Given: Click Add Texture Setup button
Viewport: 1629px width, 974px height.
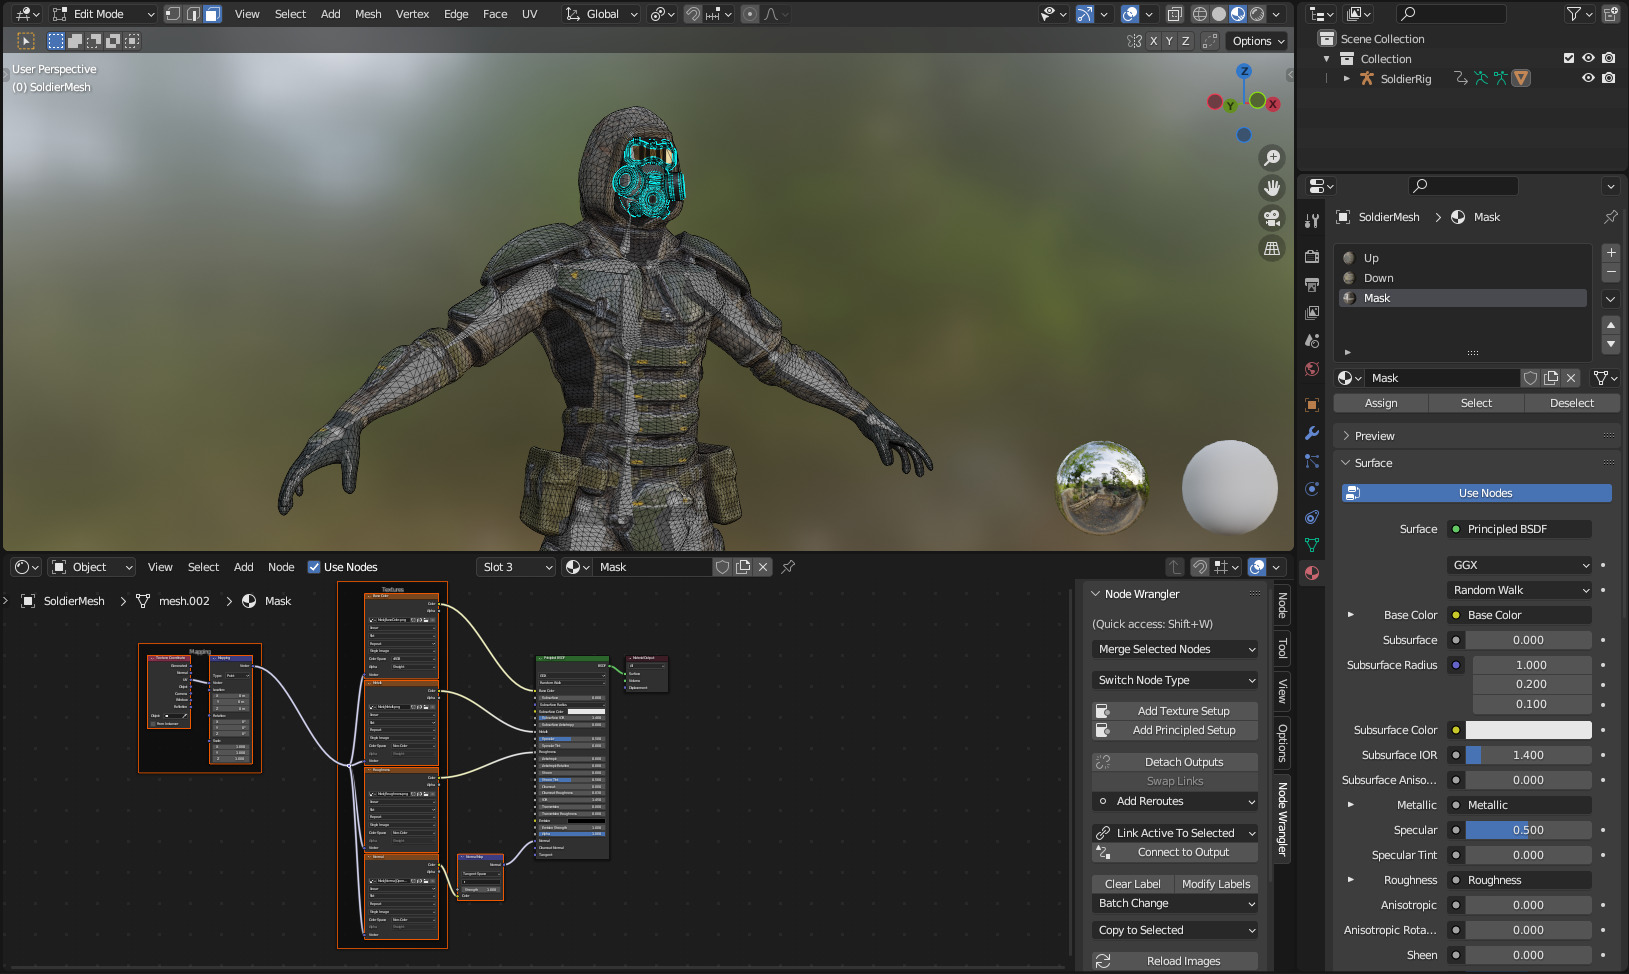Looking at the screenshot, I should click(1175, 711).
